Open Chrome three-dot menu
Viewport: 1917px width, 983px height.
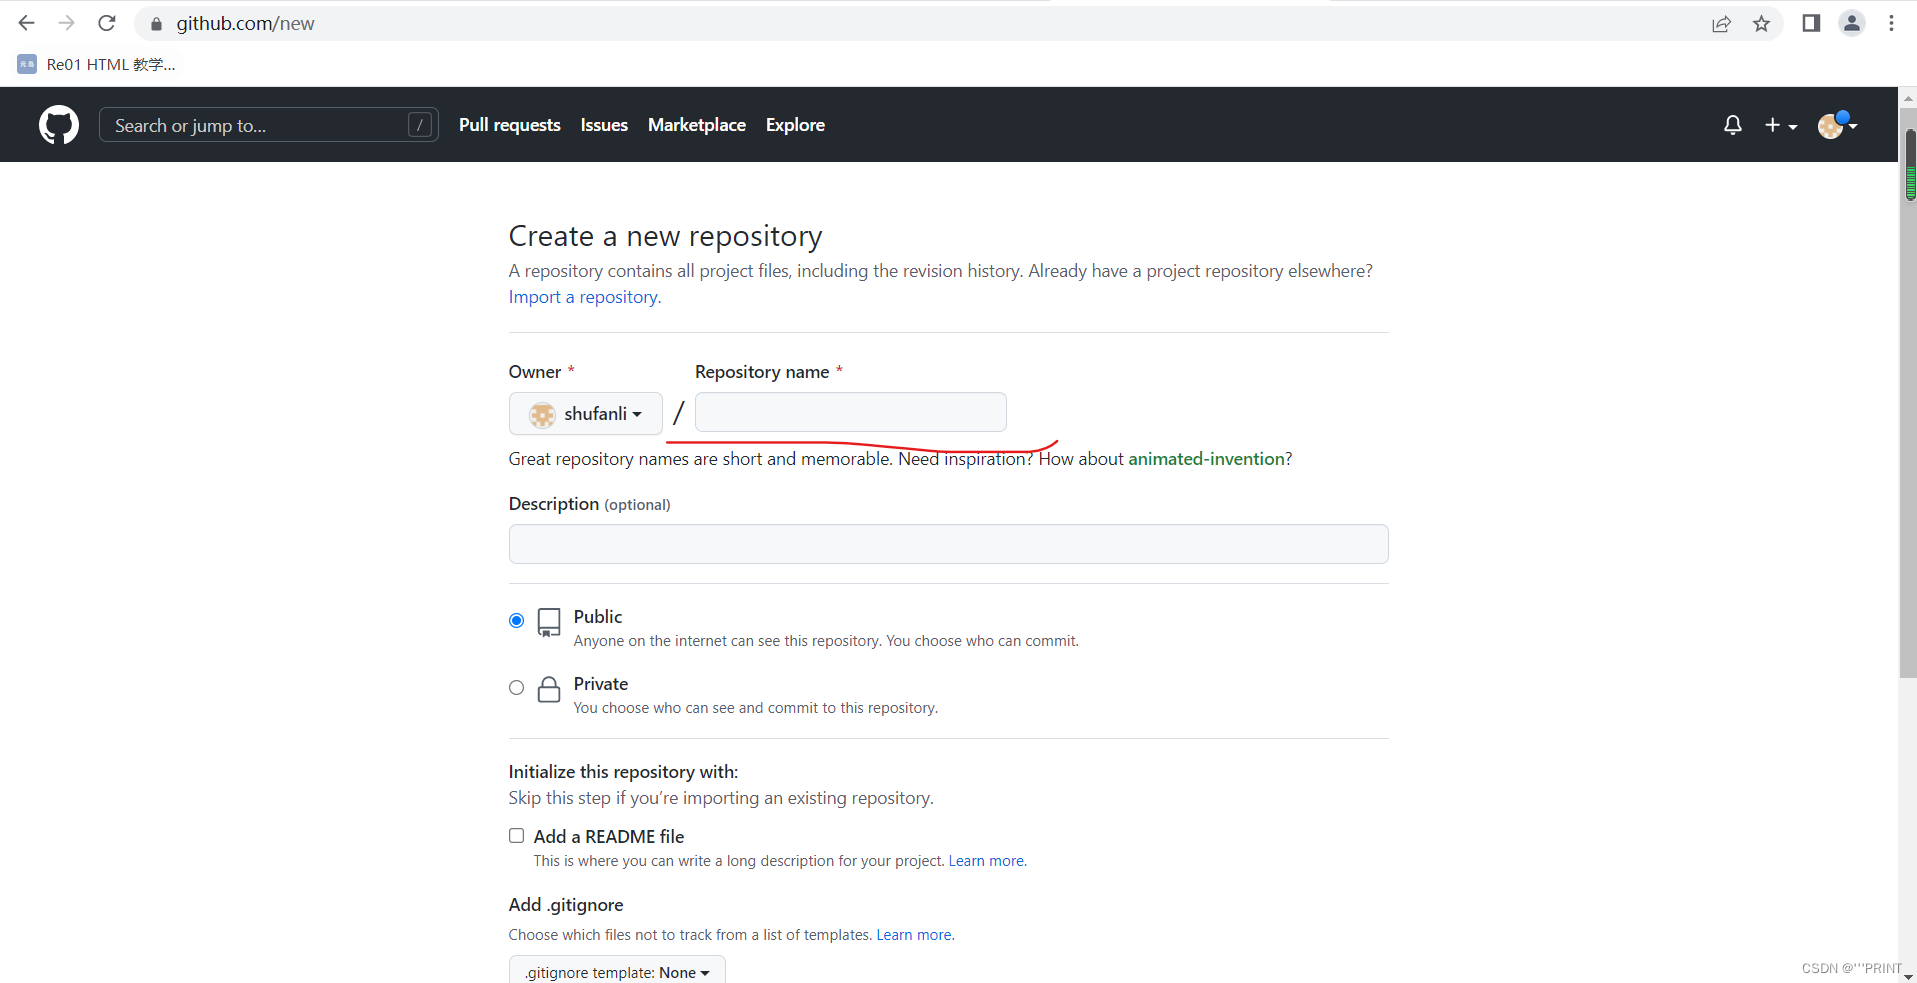coord(1891,23)
